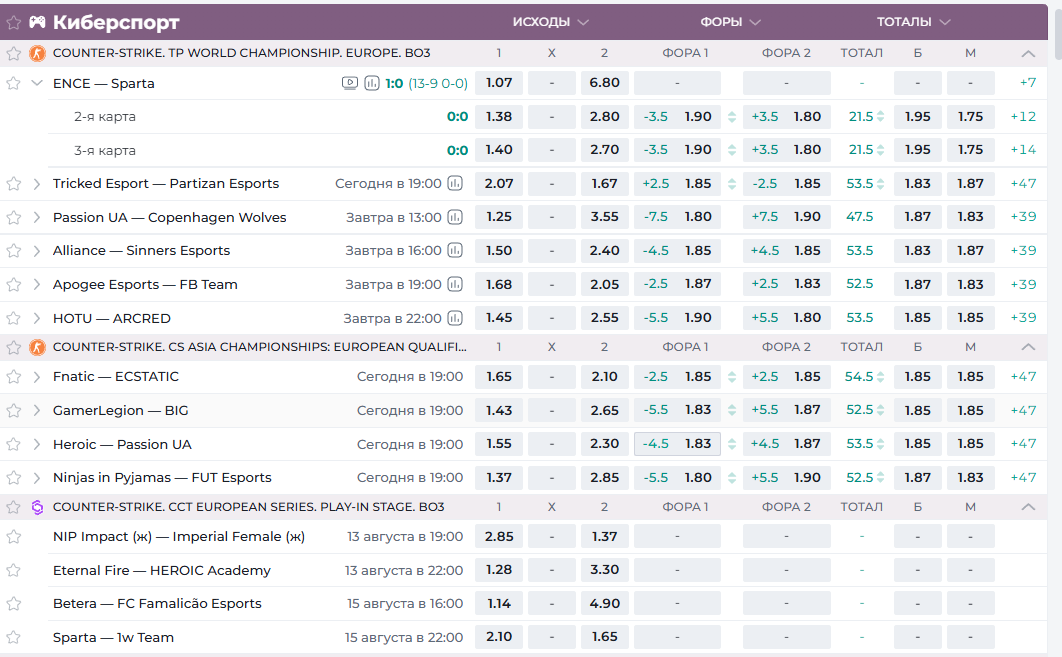Open +7 more markets for ENCE — Sparta
Screen dimensions: 1062x657
1027,83
